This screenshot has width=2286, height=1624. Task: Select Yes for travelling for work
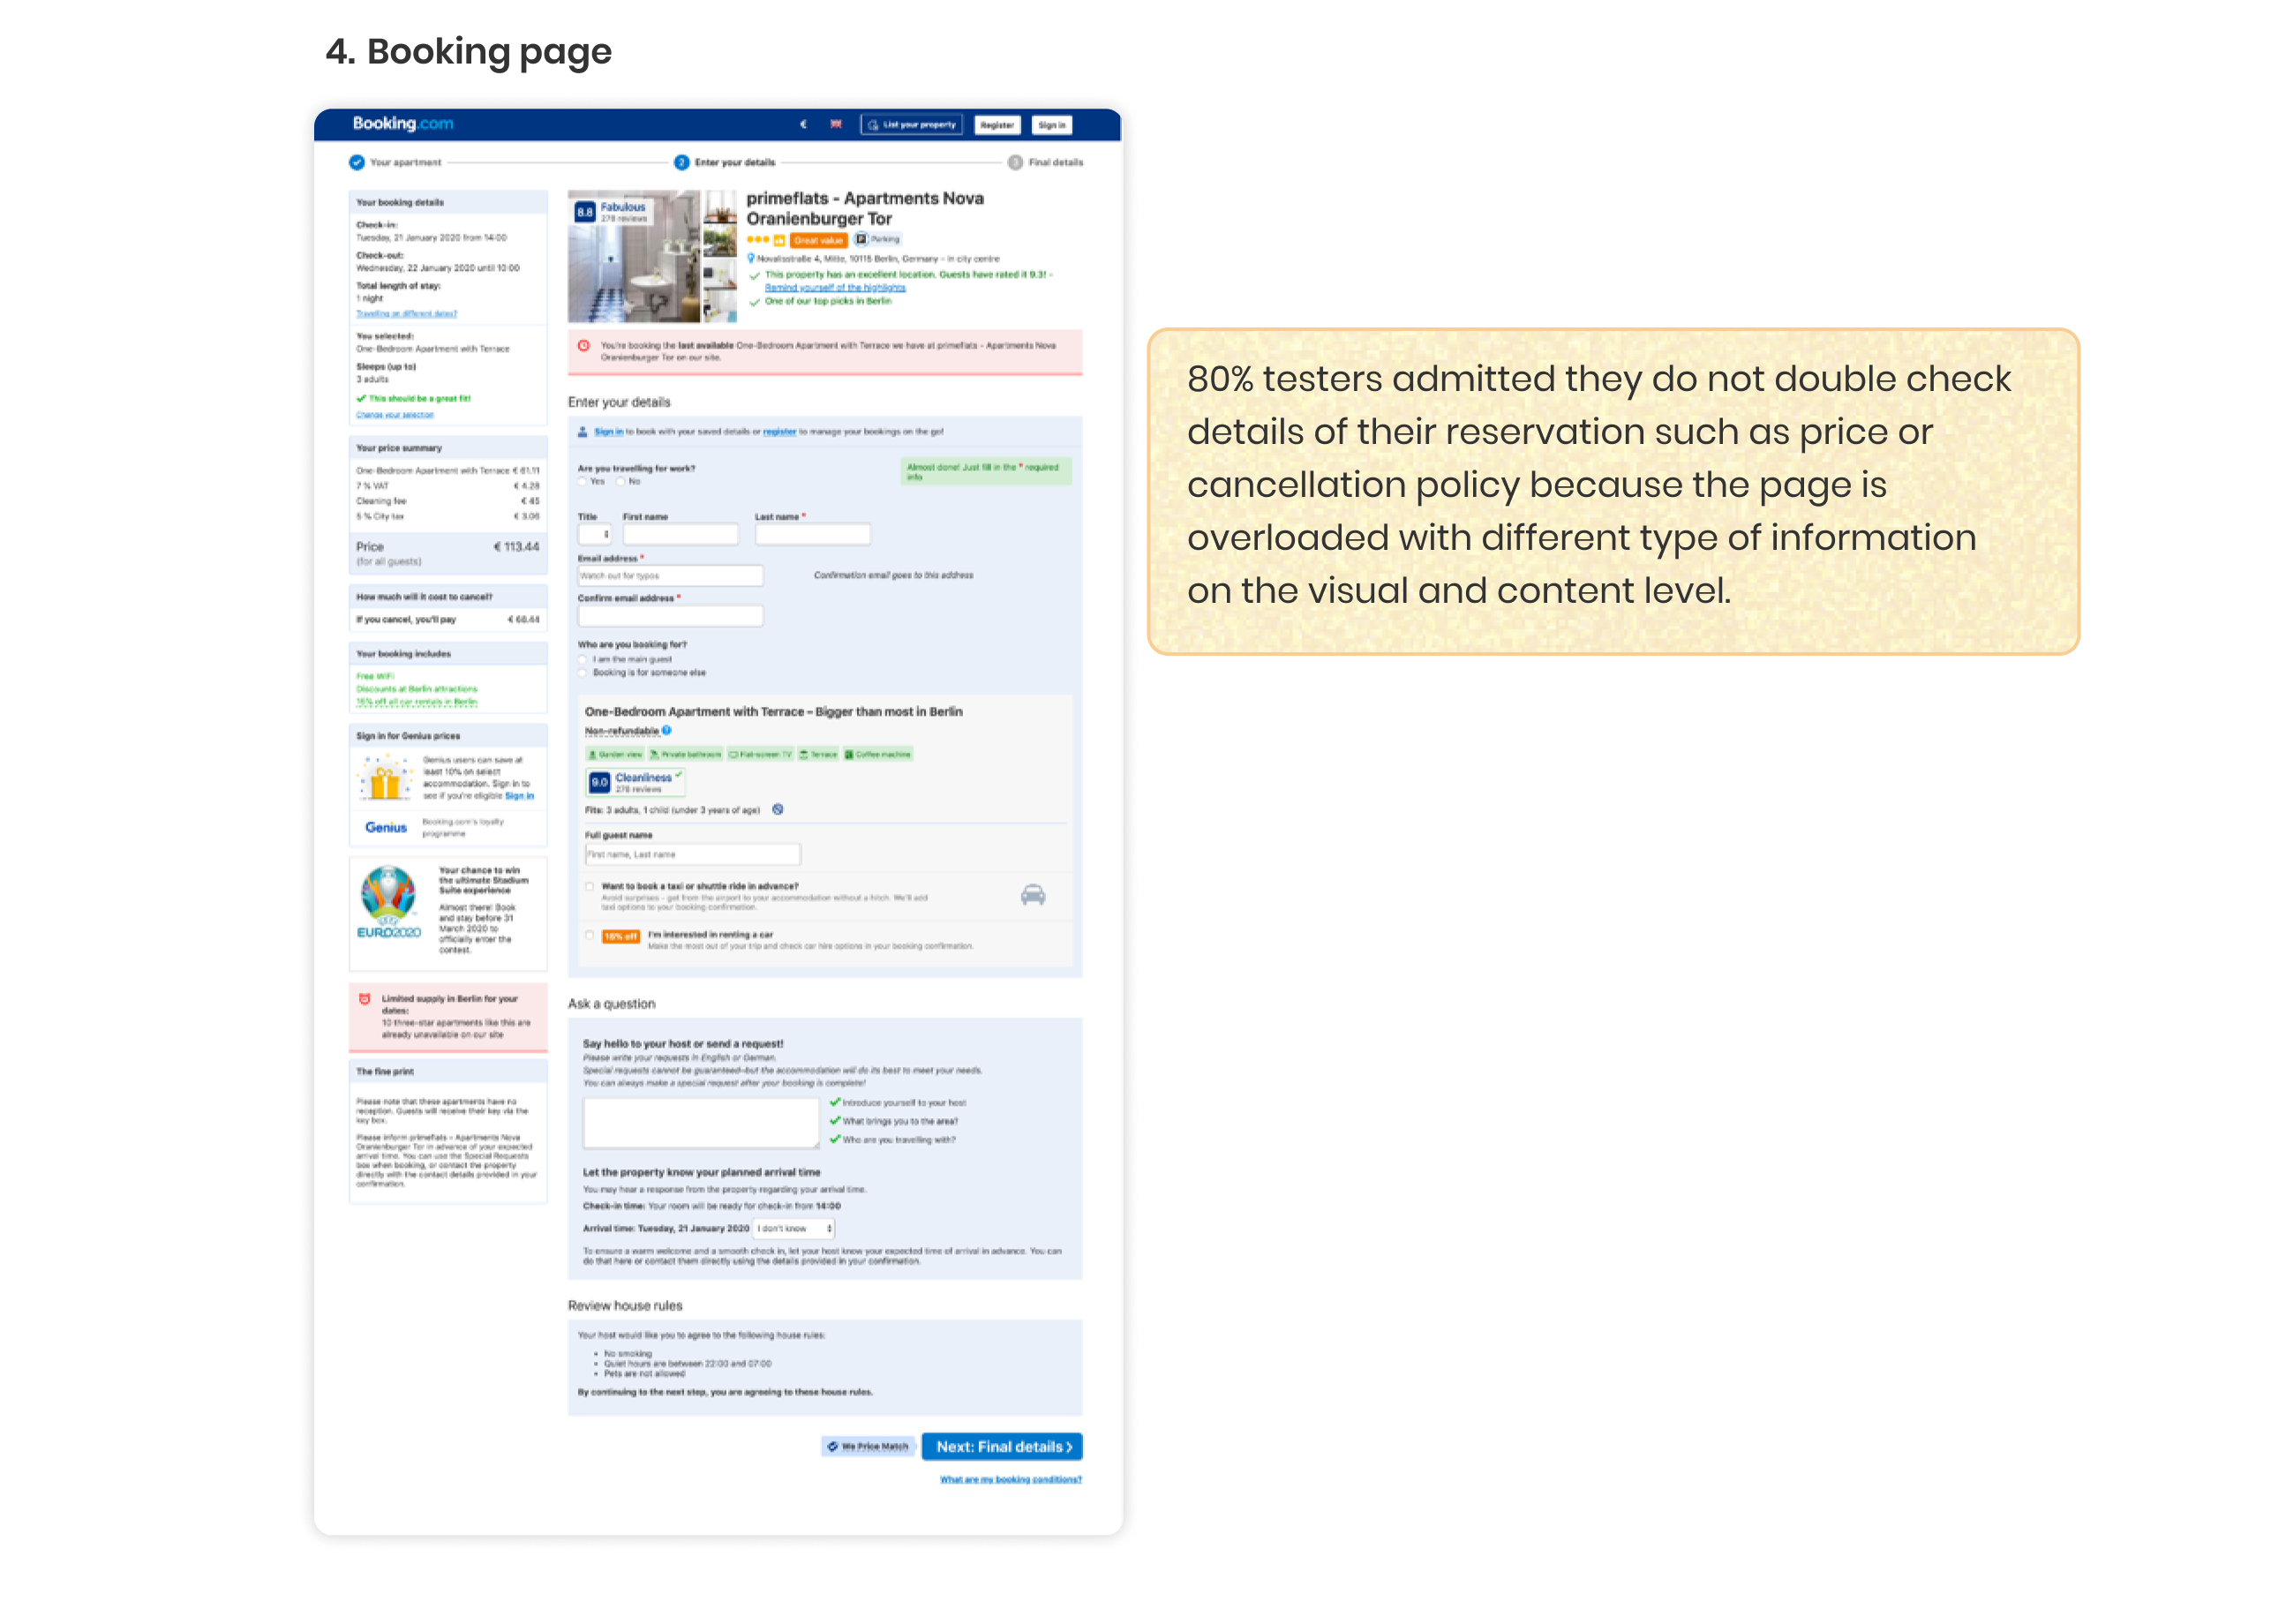pyautogui.click(x=583, y=482)
